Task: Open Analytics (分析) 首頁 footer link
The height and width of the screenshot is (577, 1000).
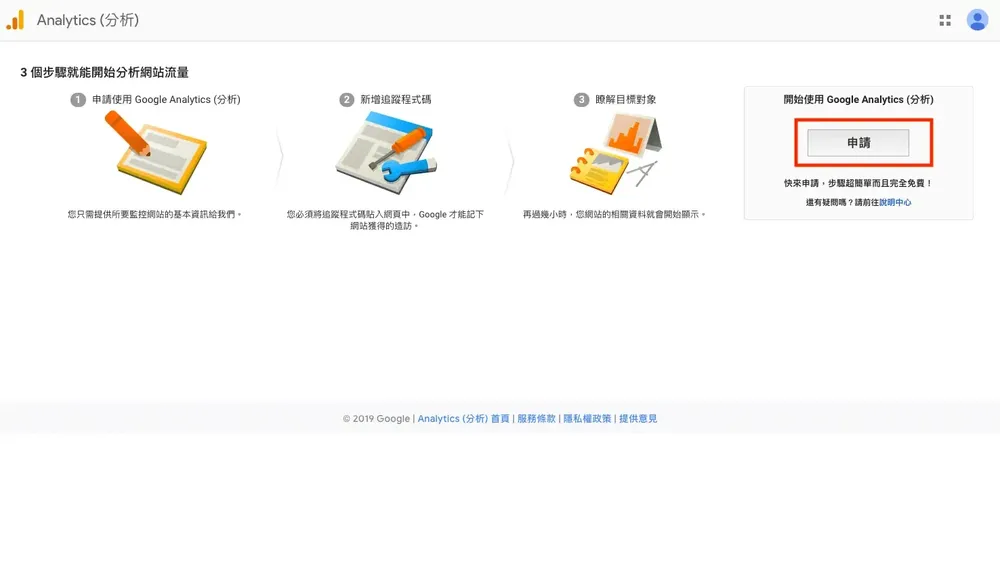Action: pos(464,419)
